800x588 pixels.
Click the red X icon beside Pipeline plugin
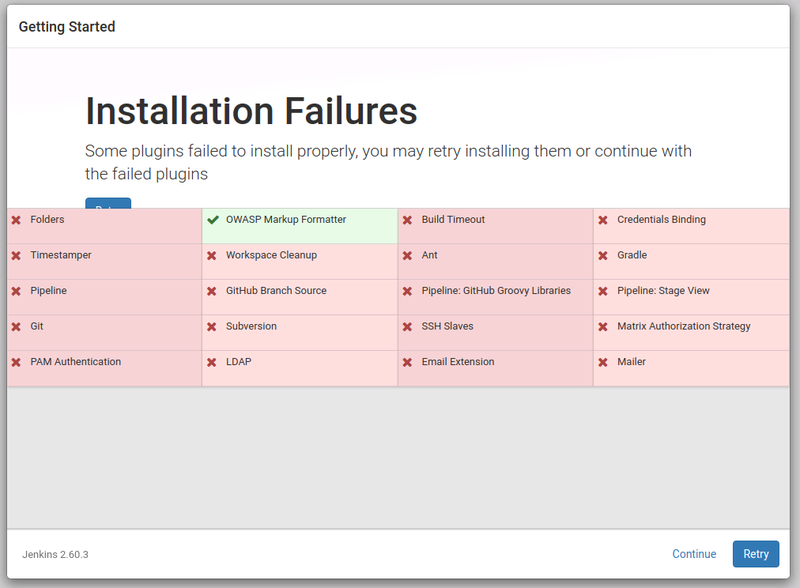point(16,291)
